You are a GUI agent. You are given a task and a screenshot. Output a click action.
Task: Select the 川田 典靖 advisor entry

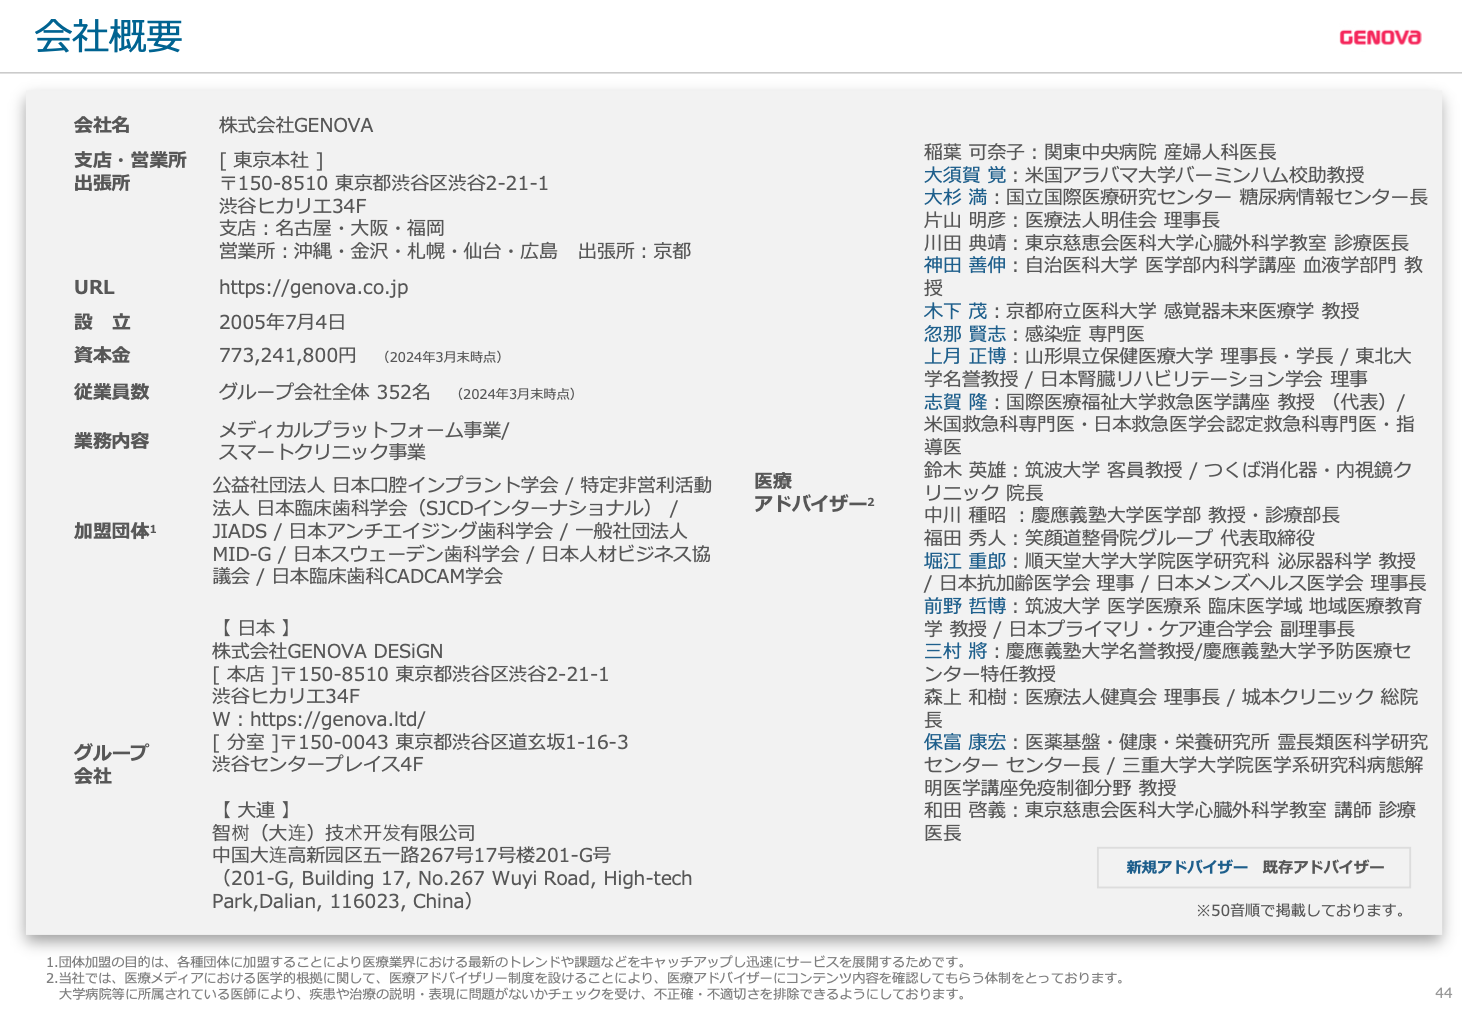coord(1166,243)
